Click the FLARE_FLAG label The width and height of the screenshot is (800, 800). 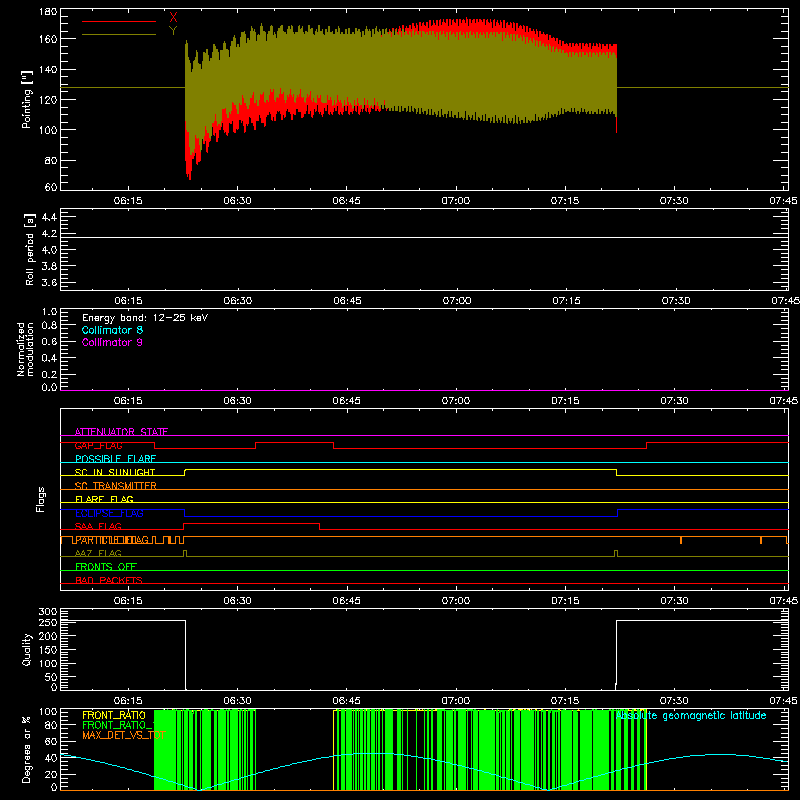104,499
